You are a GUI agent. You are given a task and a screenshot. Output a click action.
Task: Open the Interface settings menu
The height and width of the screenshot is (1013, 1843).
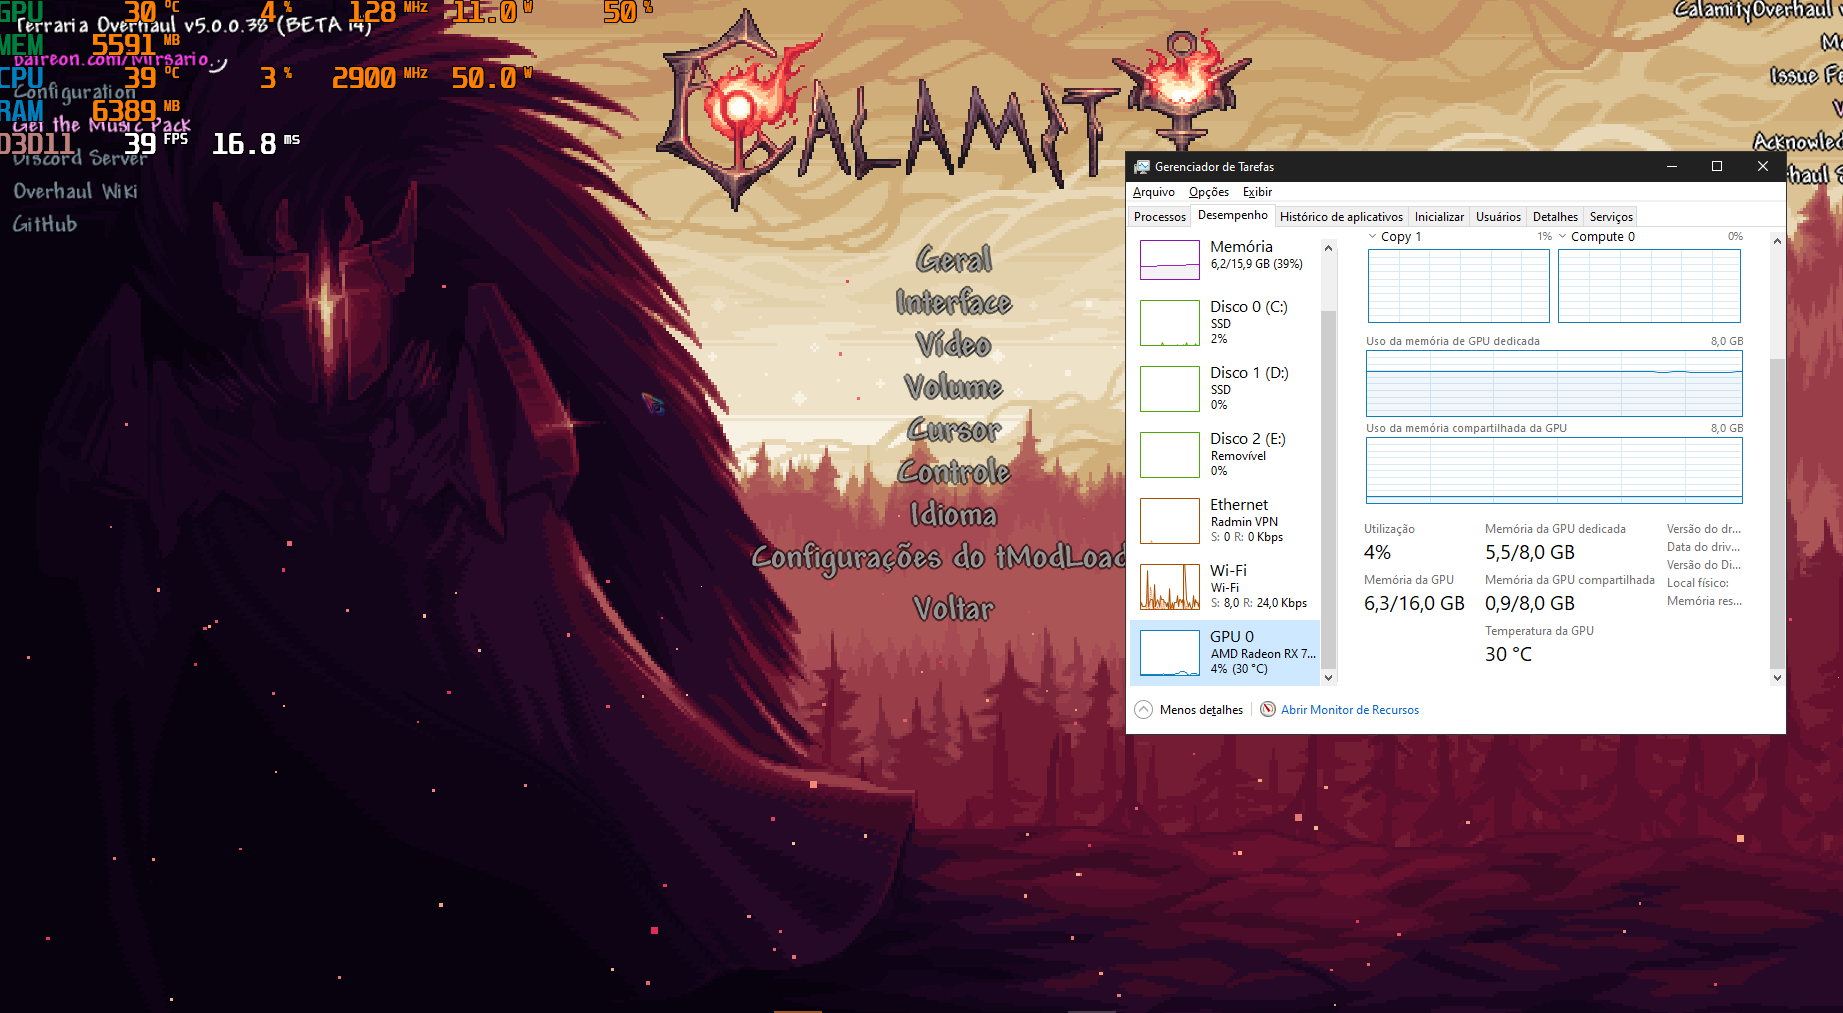tap(954, 302)
